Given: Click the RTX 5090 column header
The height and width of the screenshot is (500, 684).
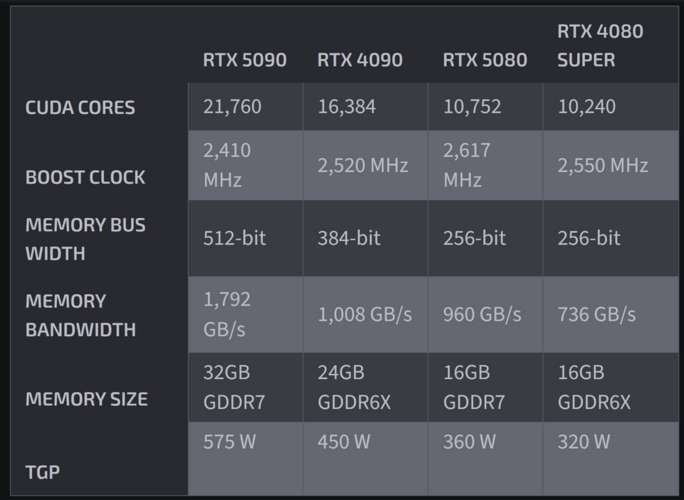Looking at the screenshot, I should point(245,60).
